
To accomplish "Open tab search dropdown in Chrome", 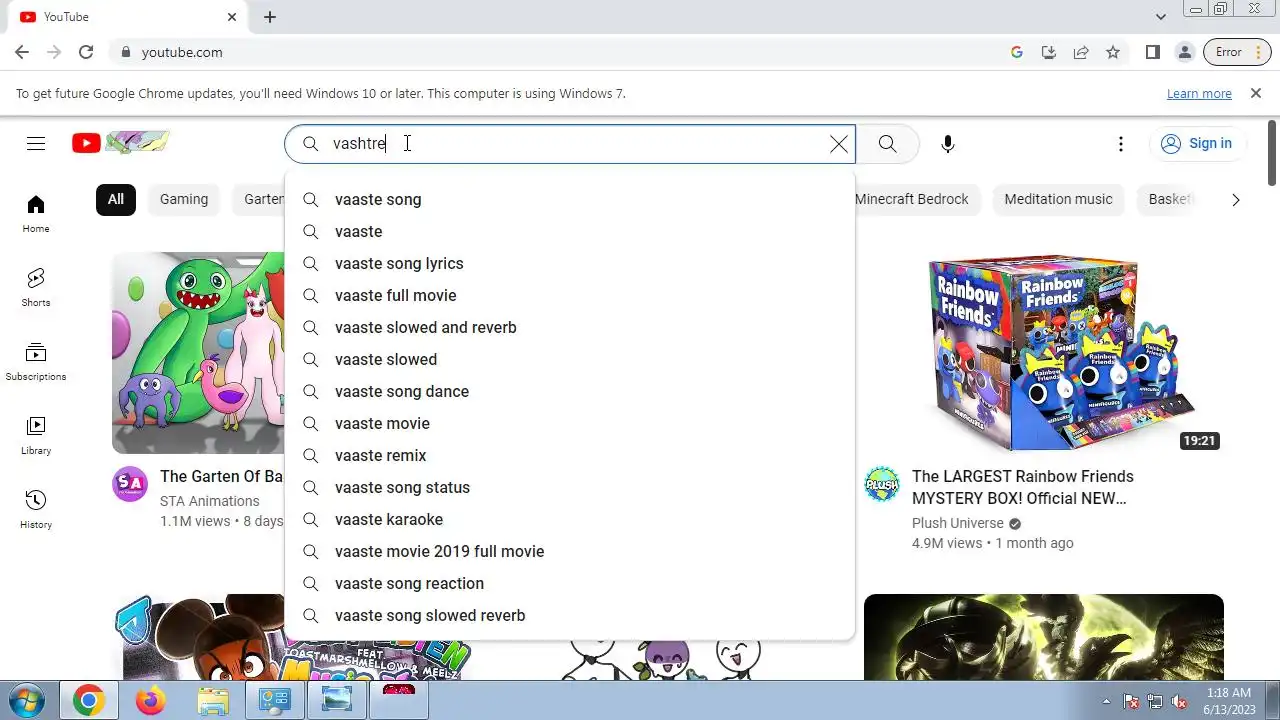I will (x=1161, y=17).
